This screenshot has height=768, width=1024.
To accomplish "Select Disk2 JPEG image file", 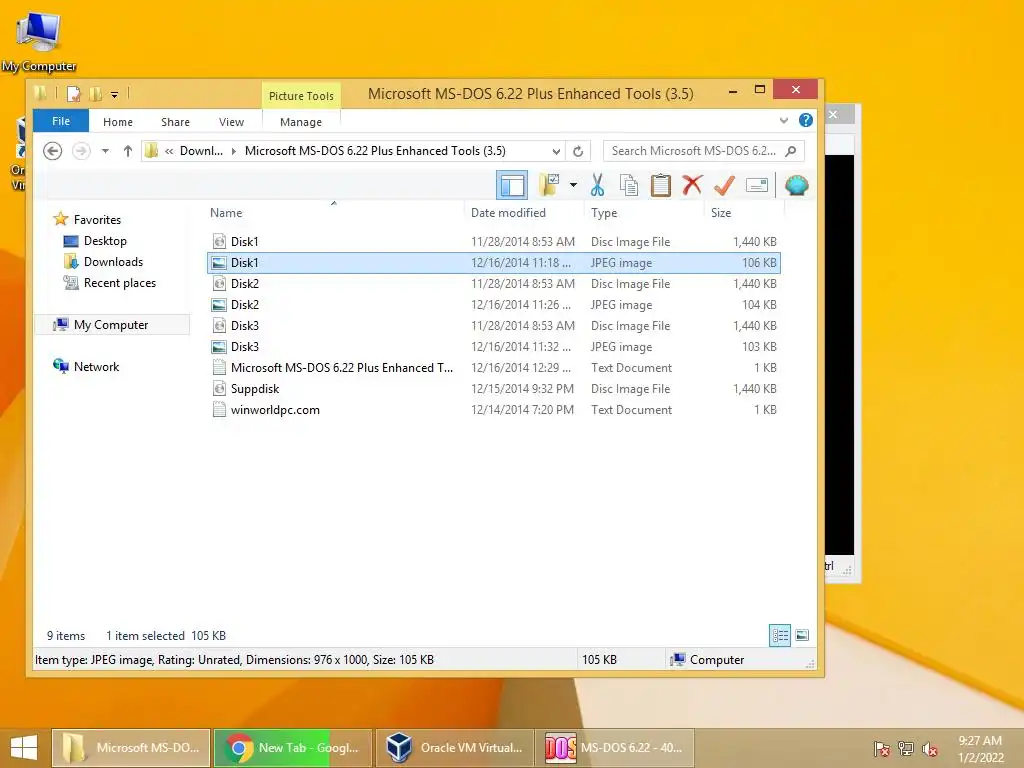I will (x=494, y=304).
